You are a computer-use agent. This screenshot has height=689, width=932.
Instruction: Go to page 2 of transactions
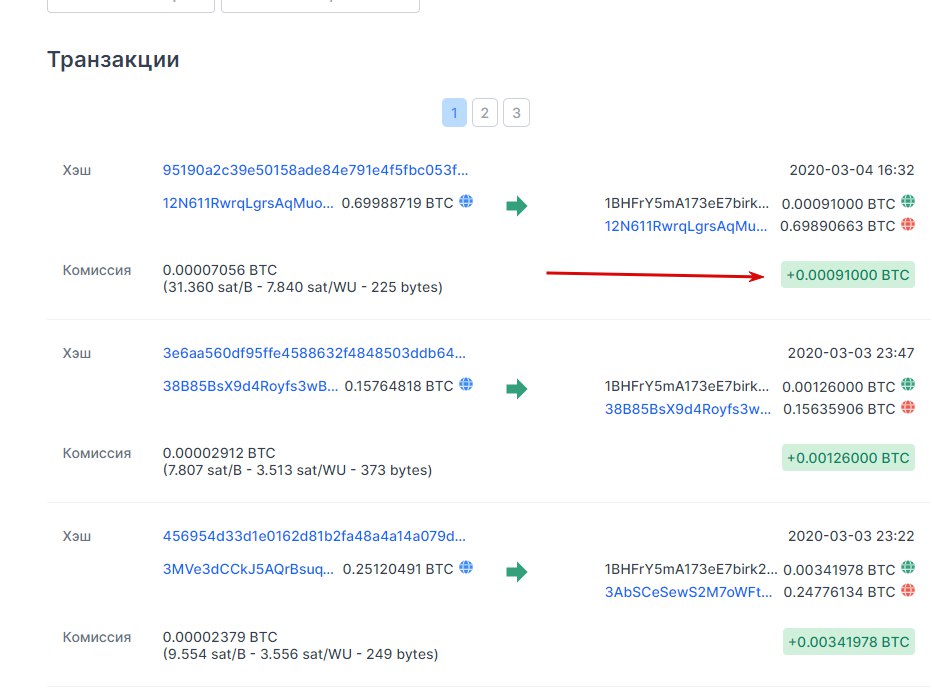[485, 113]
